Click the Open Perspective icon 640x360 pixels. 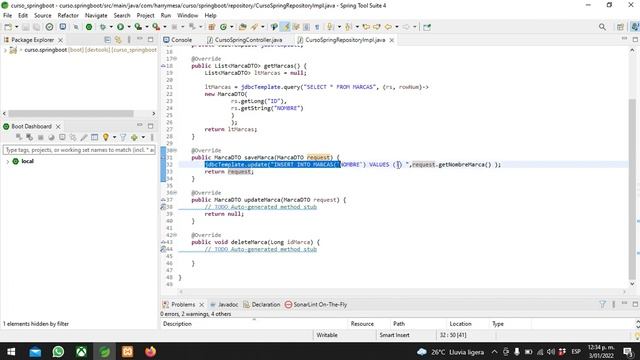click(620, 27)
